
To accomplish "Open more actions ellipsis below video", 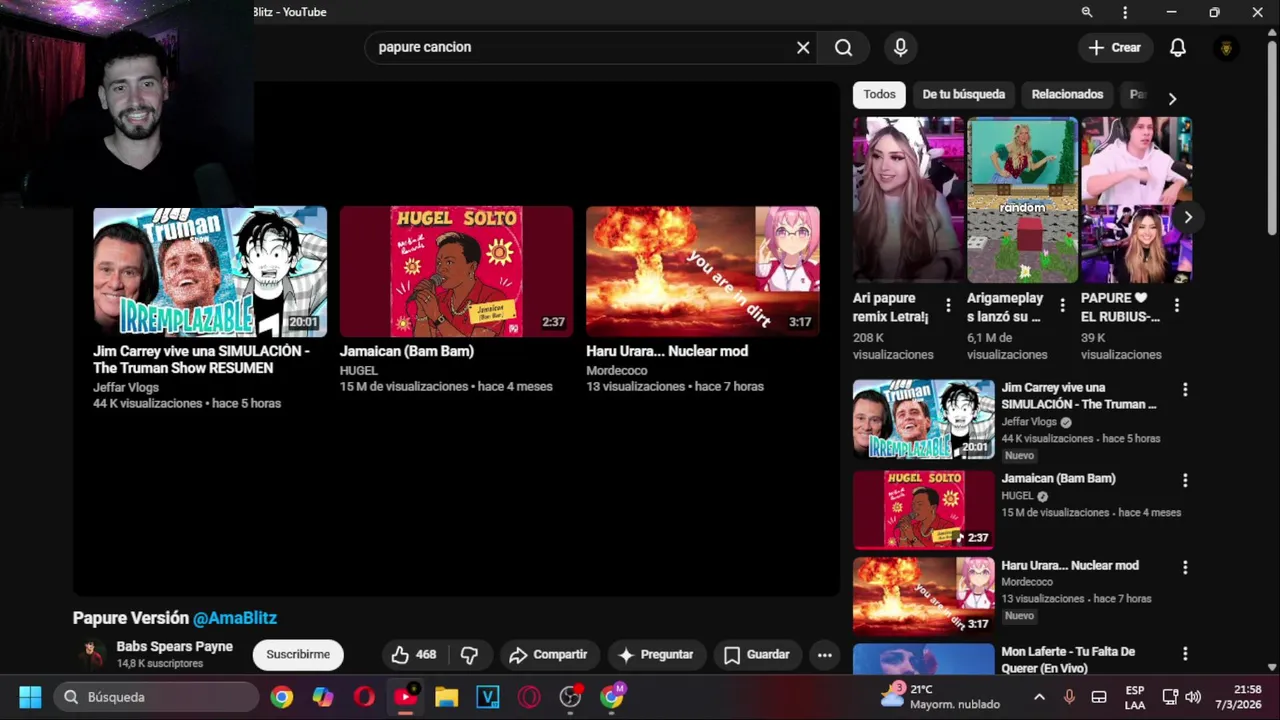I will [824, 655].
